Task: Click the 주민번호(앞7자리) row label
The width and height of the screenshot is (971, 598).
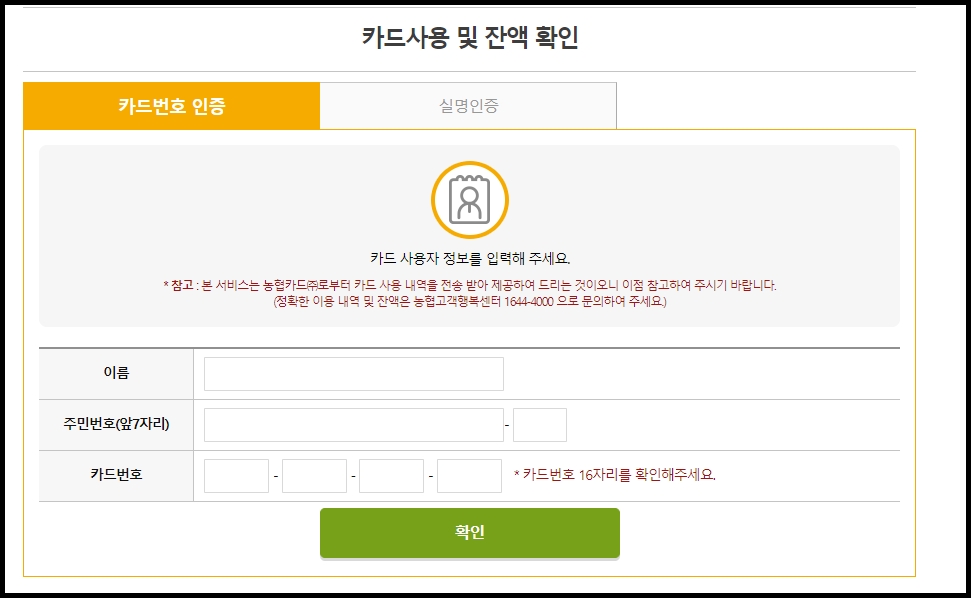Action: pyautogui.click(x=115, y=424)
